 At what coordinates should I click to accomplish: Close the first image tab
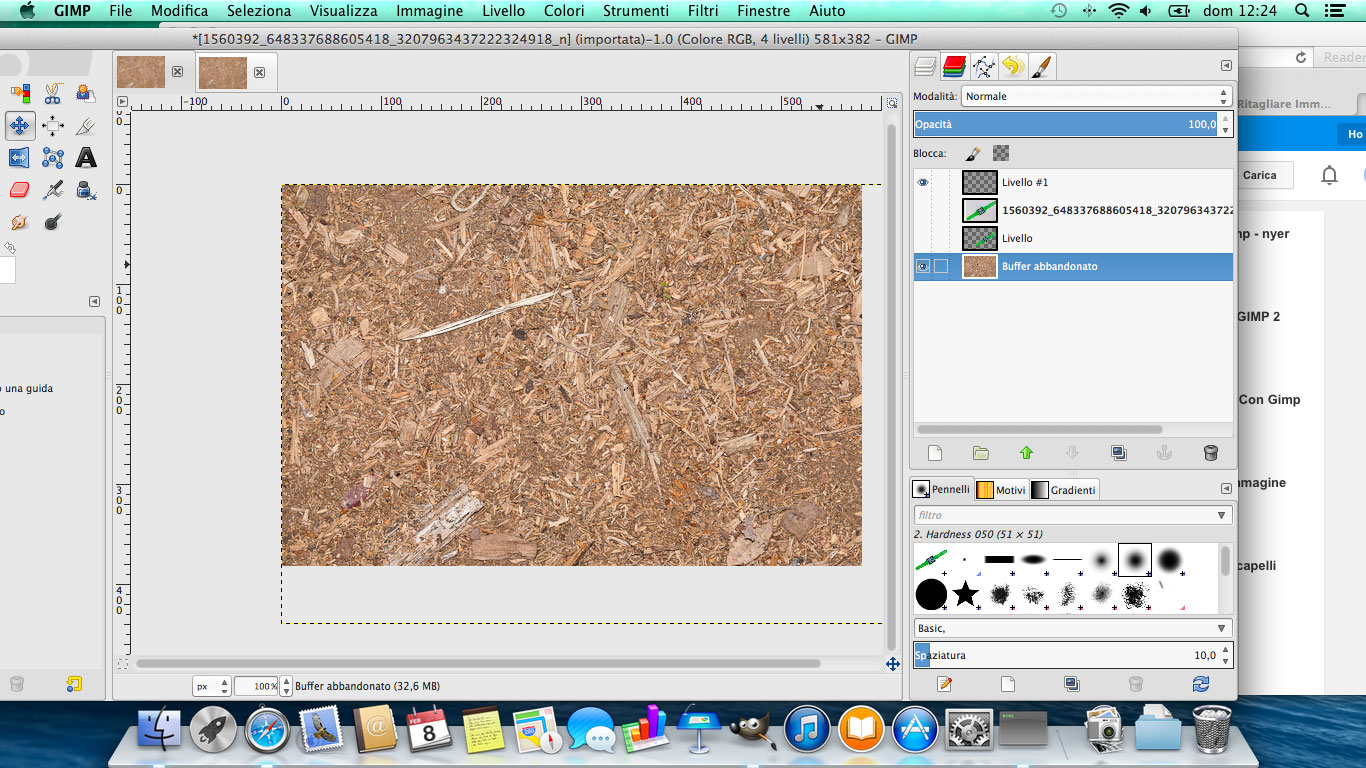tap(177, 72)
